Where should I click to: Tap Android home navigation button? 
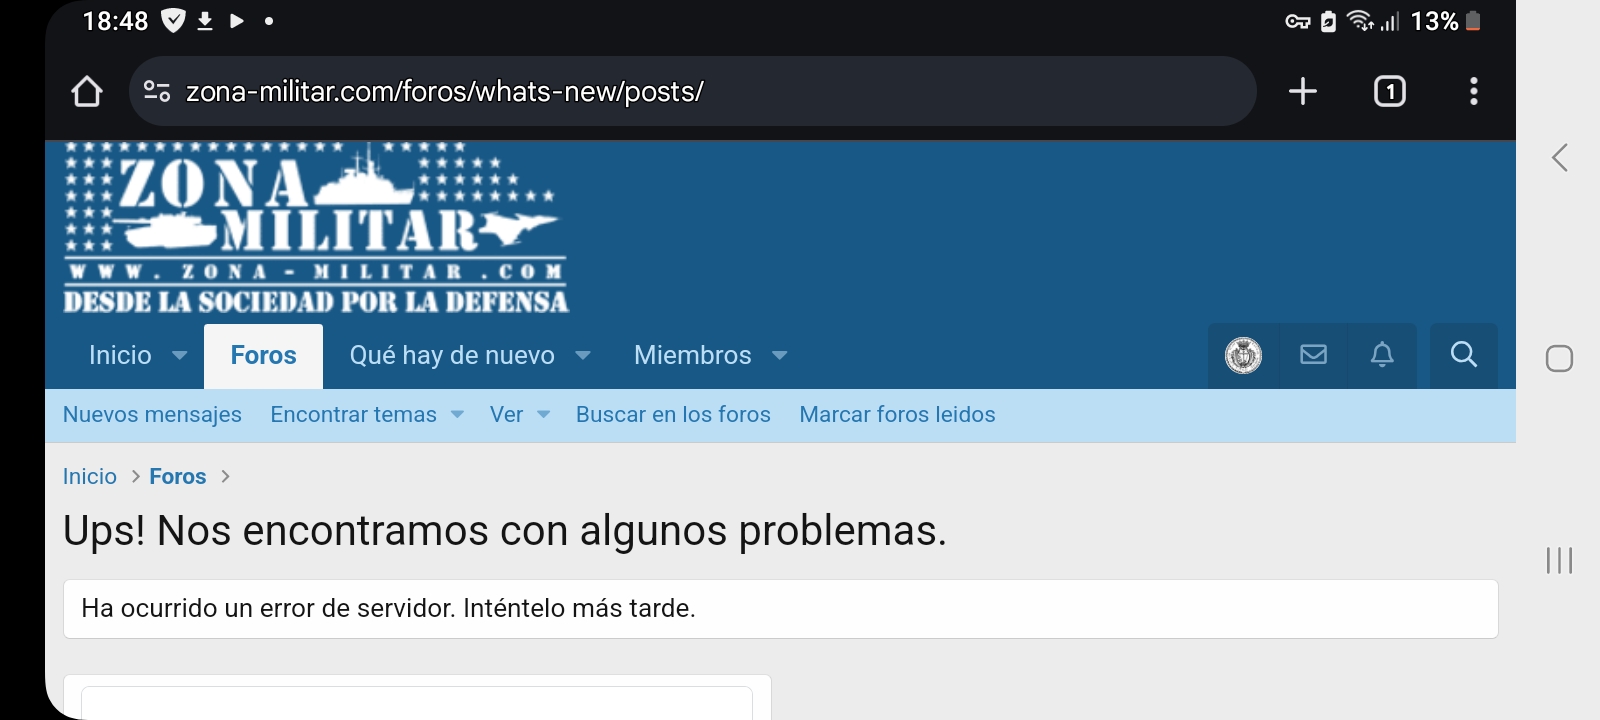1559,358
